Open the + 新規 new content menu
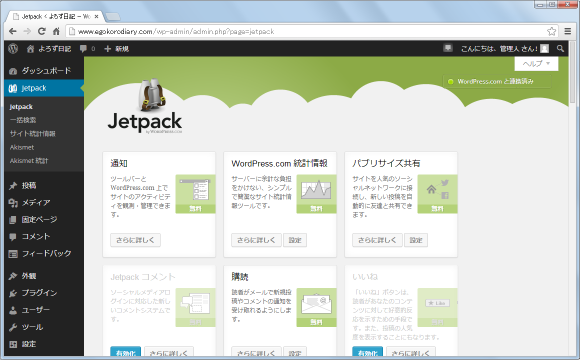Viewport: 580px width, 360px height. tap(117, 48)
